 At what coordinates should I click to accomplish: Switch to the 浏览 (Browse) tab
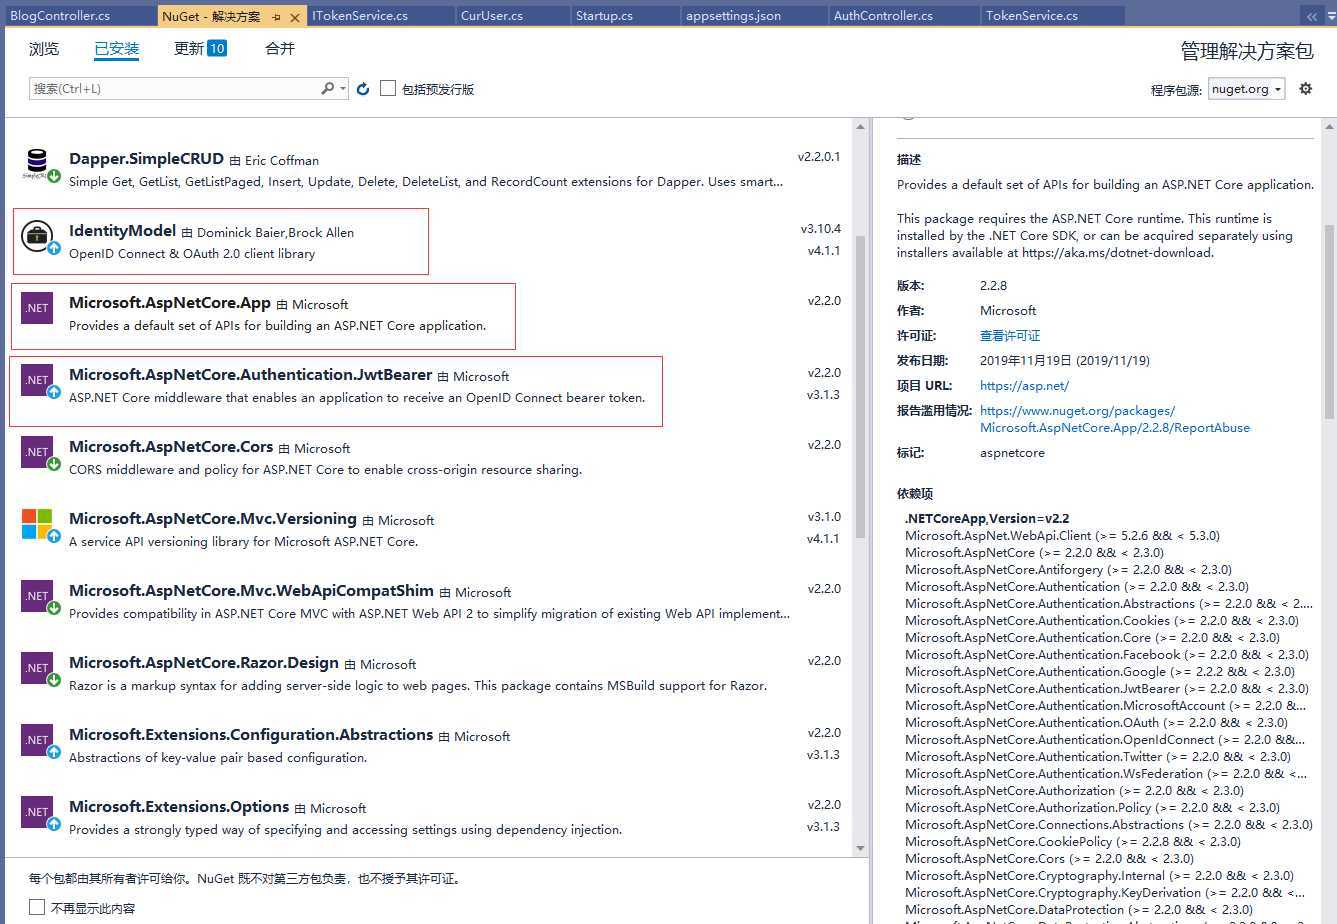(44, 49)
